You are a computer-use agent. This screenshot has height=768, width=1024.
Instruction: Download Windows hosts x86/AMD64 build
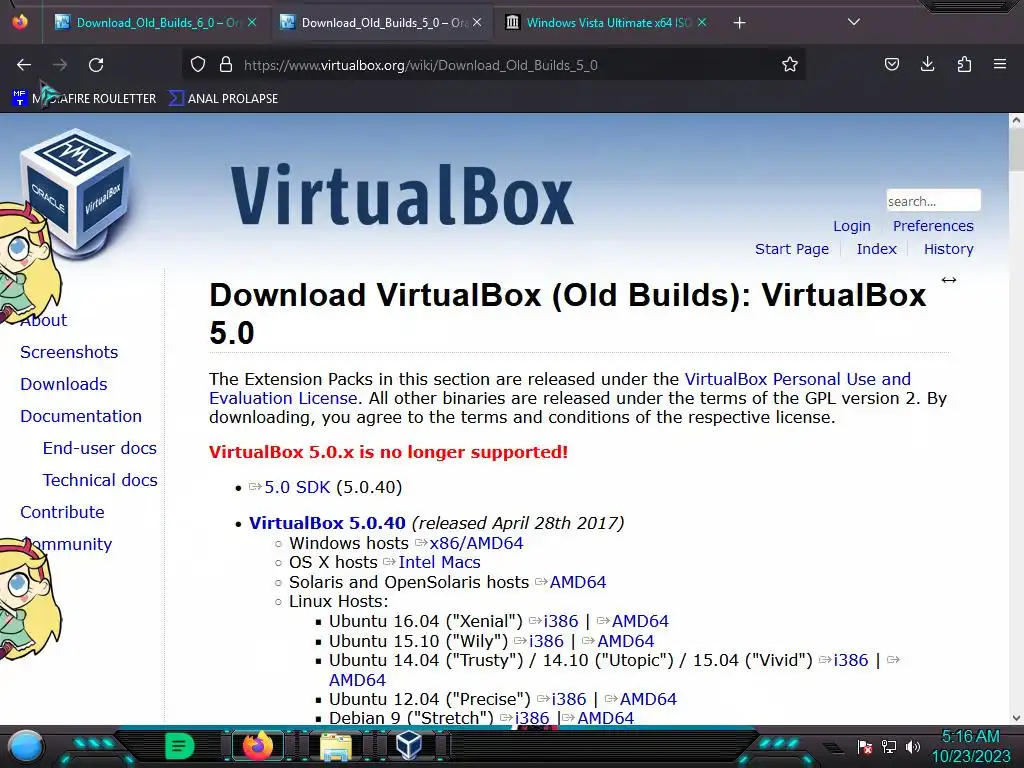point(476,543)
